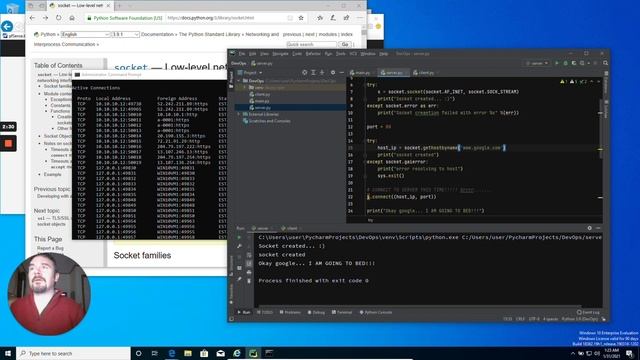The width and height of the screenshot is (640, 360).
Task: Click the collapse all icon in Project panel
Action: pyautogui.click(x=322, y=73)
